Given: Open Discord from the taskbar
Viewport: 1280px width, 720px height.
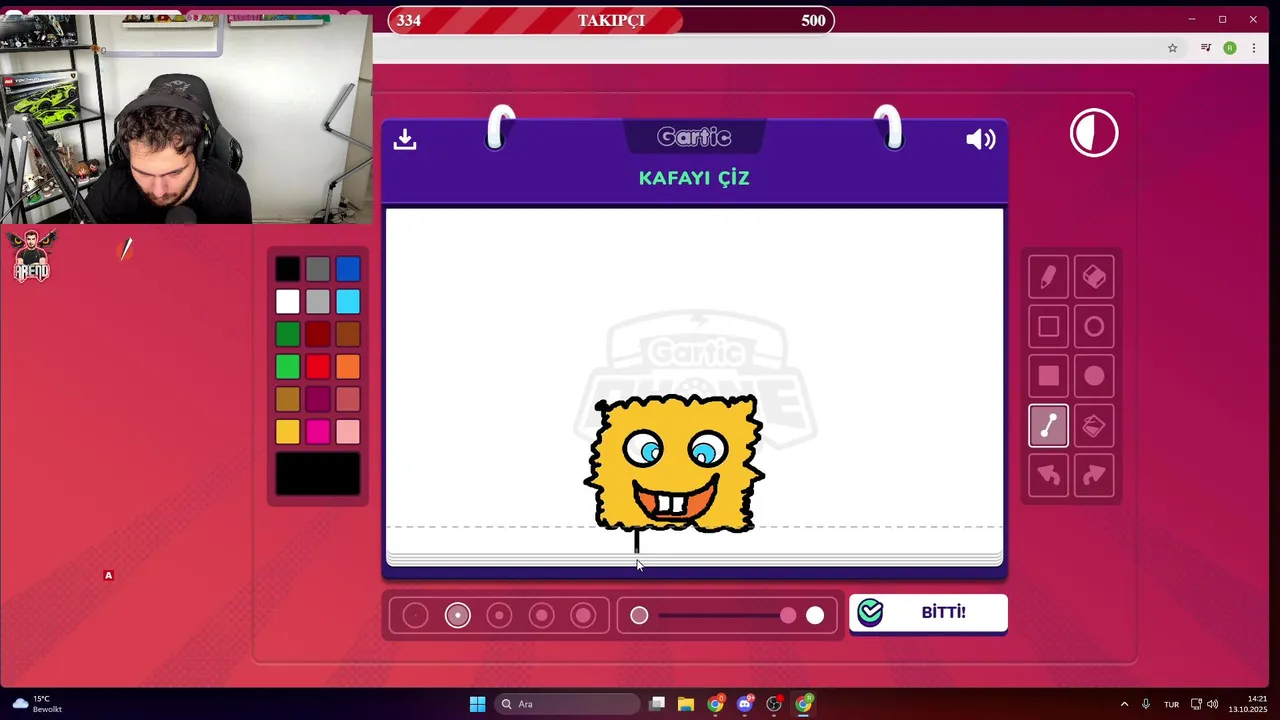Looking at the screenshot, I should 745,704.
